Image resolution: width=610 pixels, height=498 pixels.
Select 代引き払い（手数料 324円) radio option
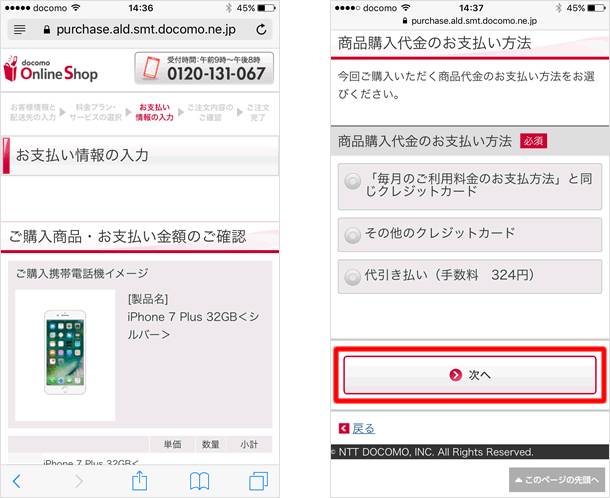470,277
